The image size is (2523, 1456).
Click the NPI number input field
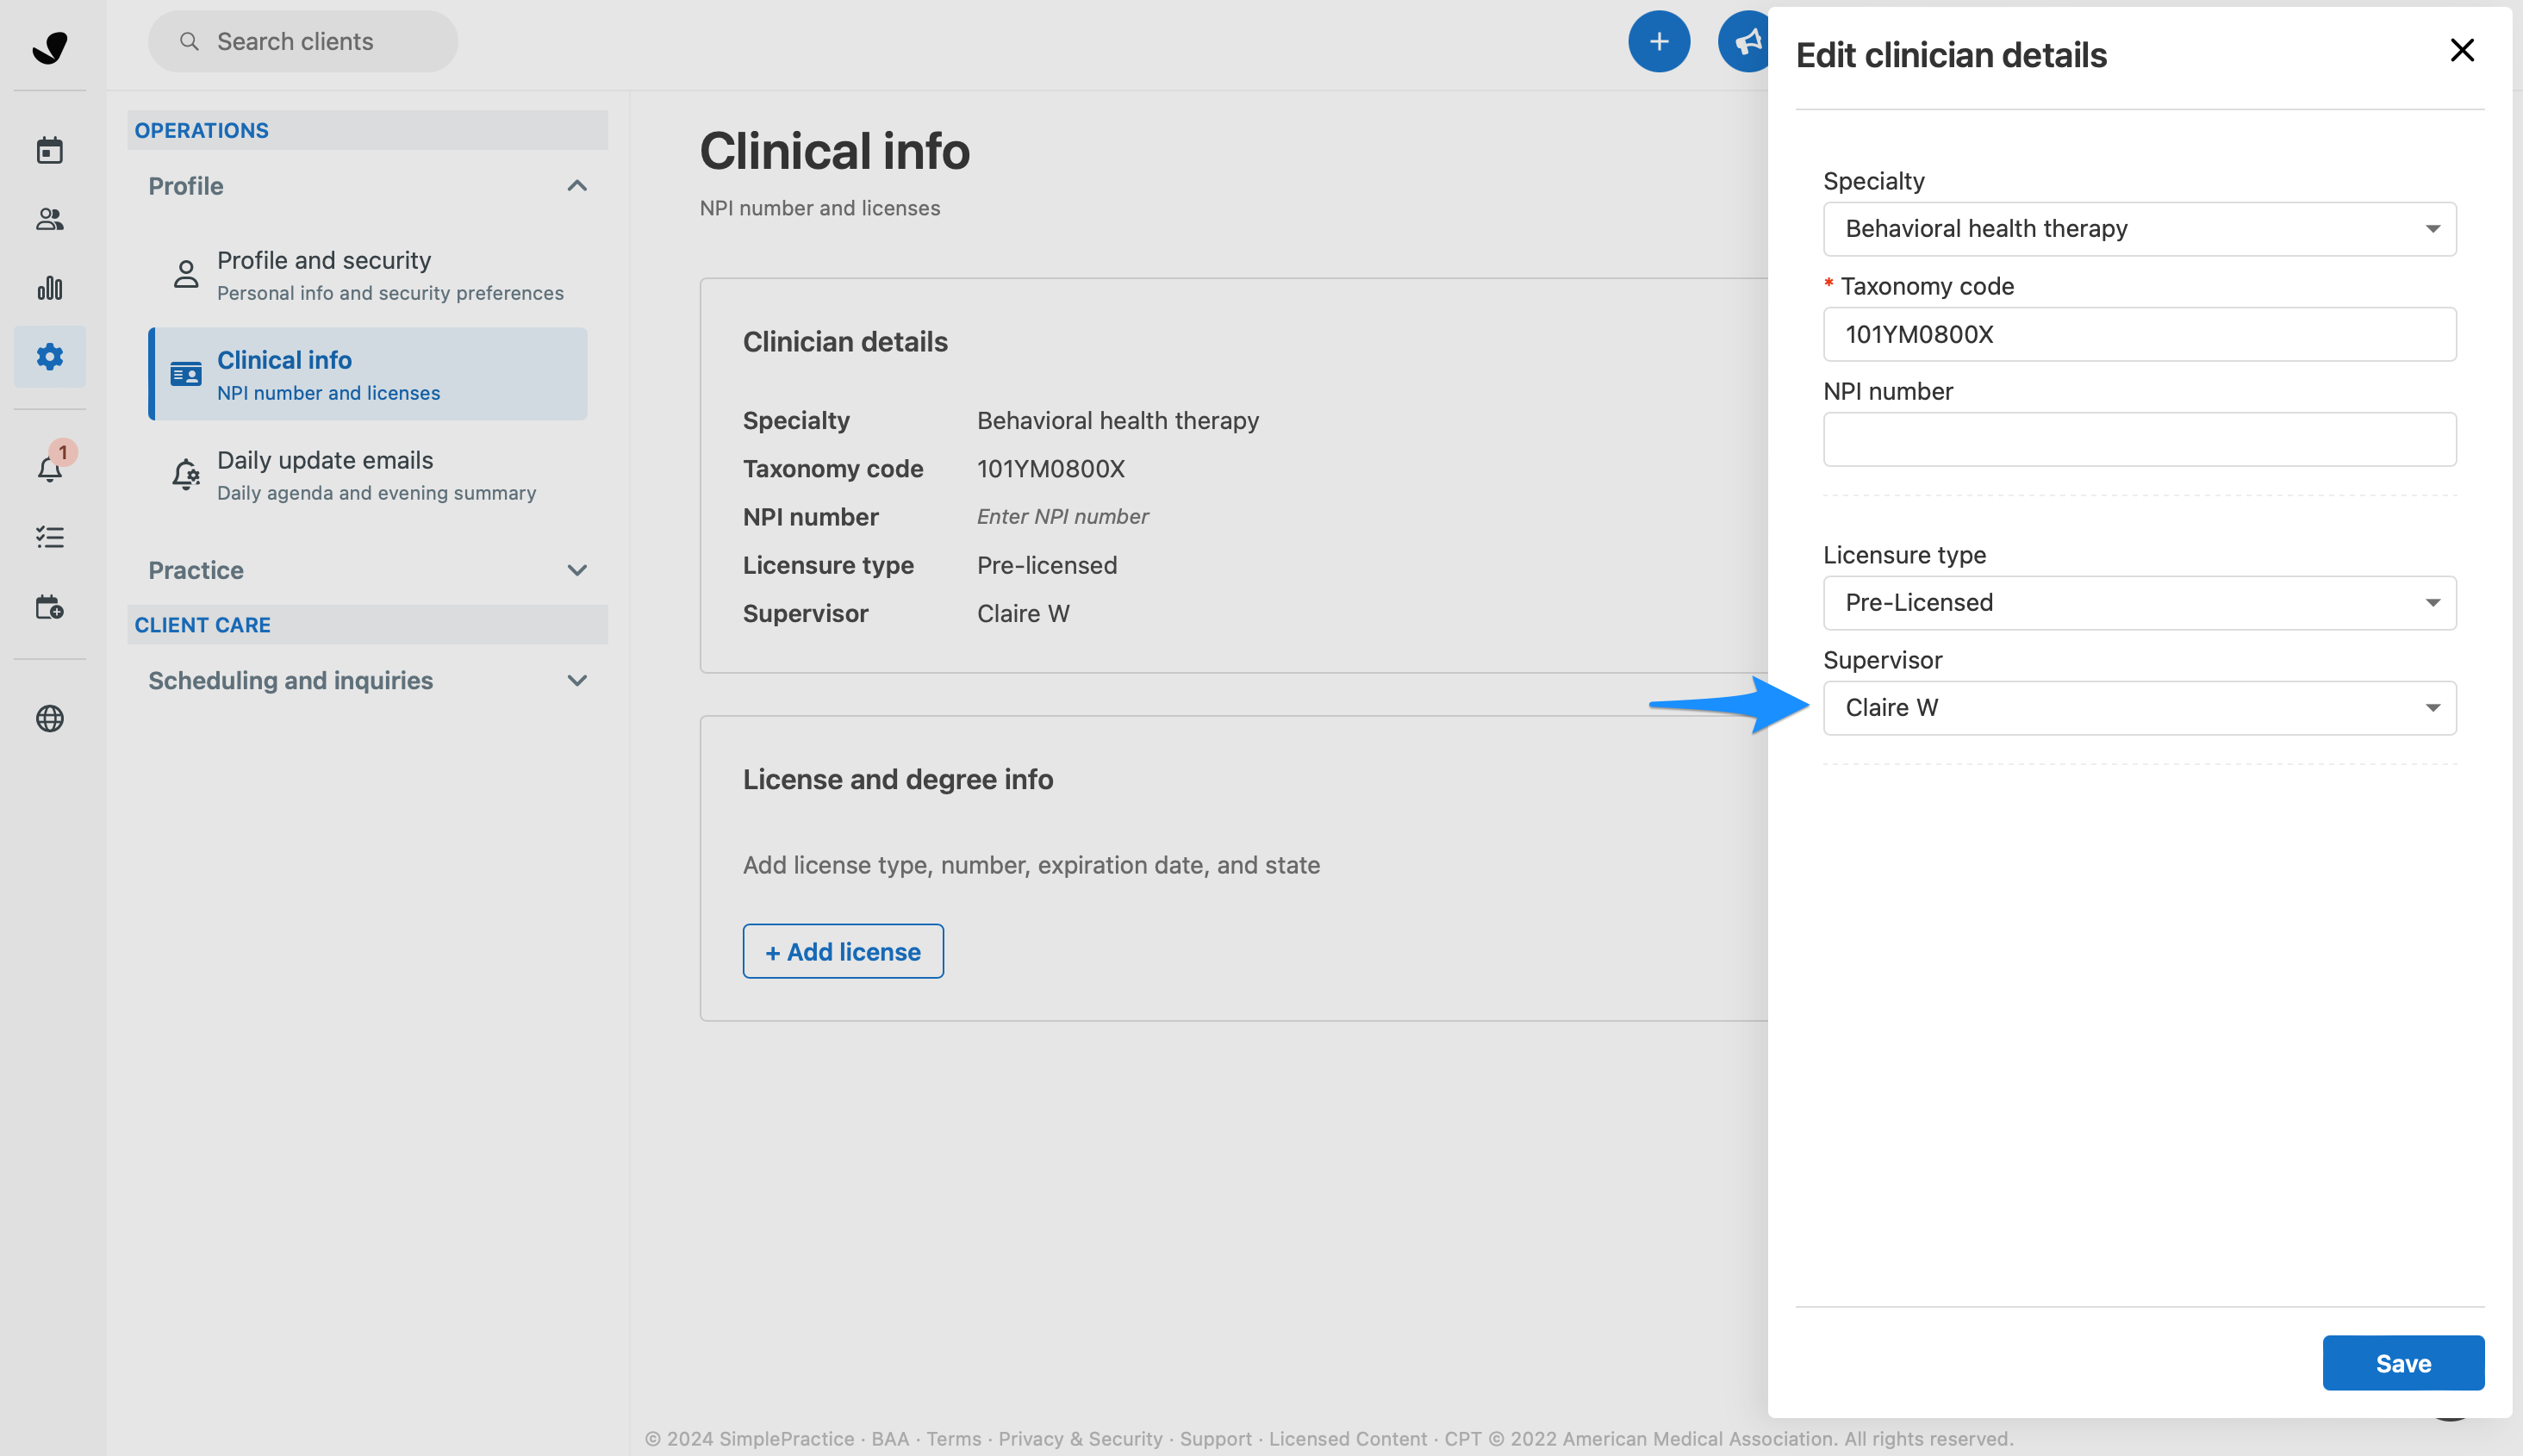click(2139, 439)
